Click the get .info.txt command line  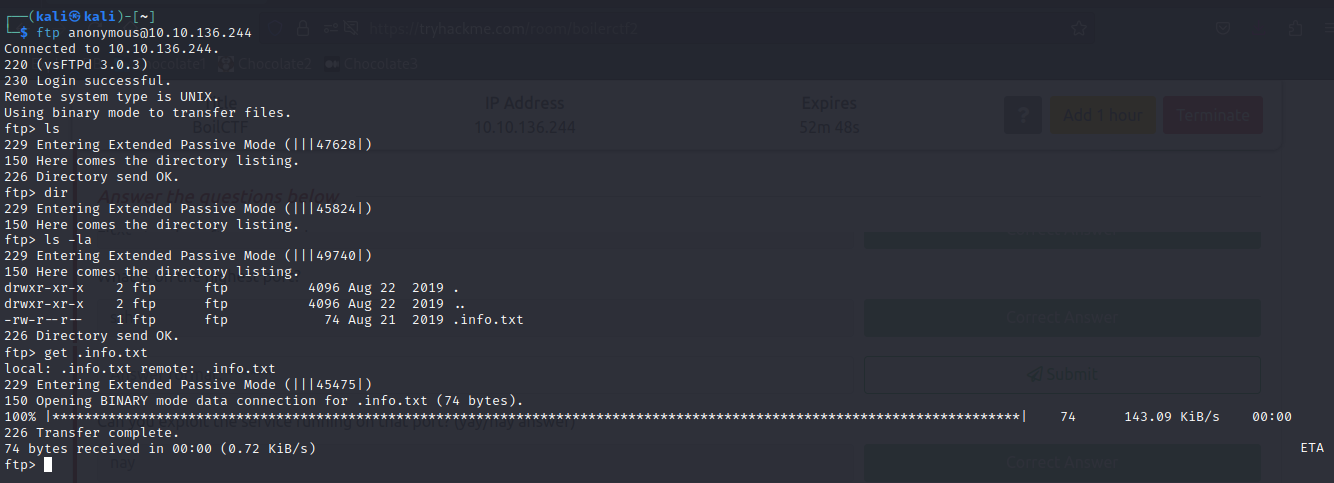click(95, 353)
